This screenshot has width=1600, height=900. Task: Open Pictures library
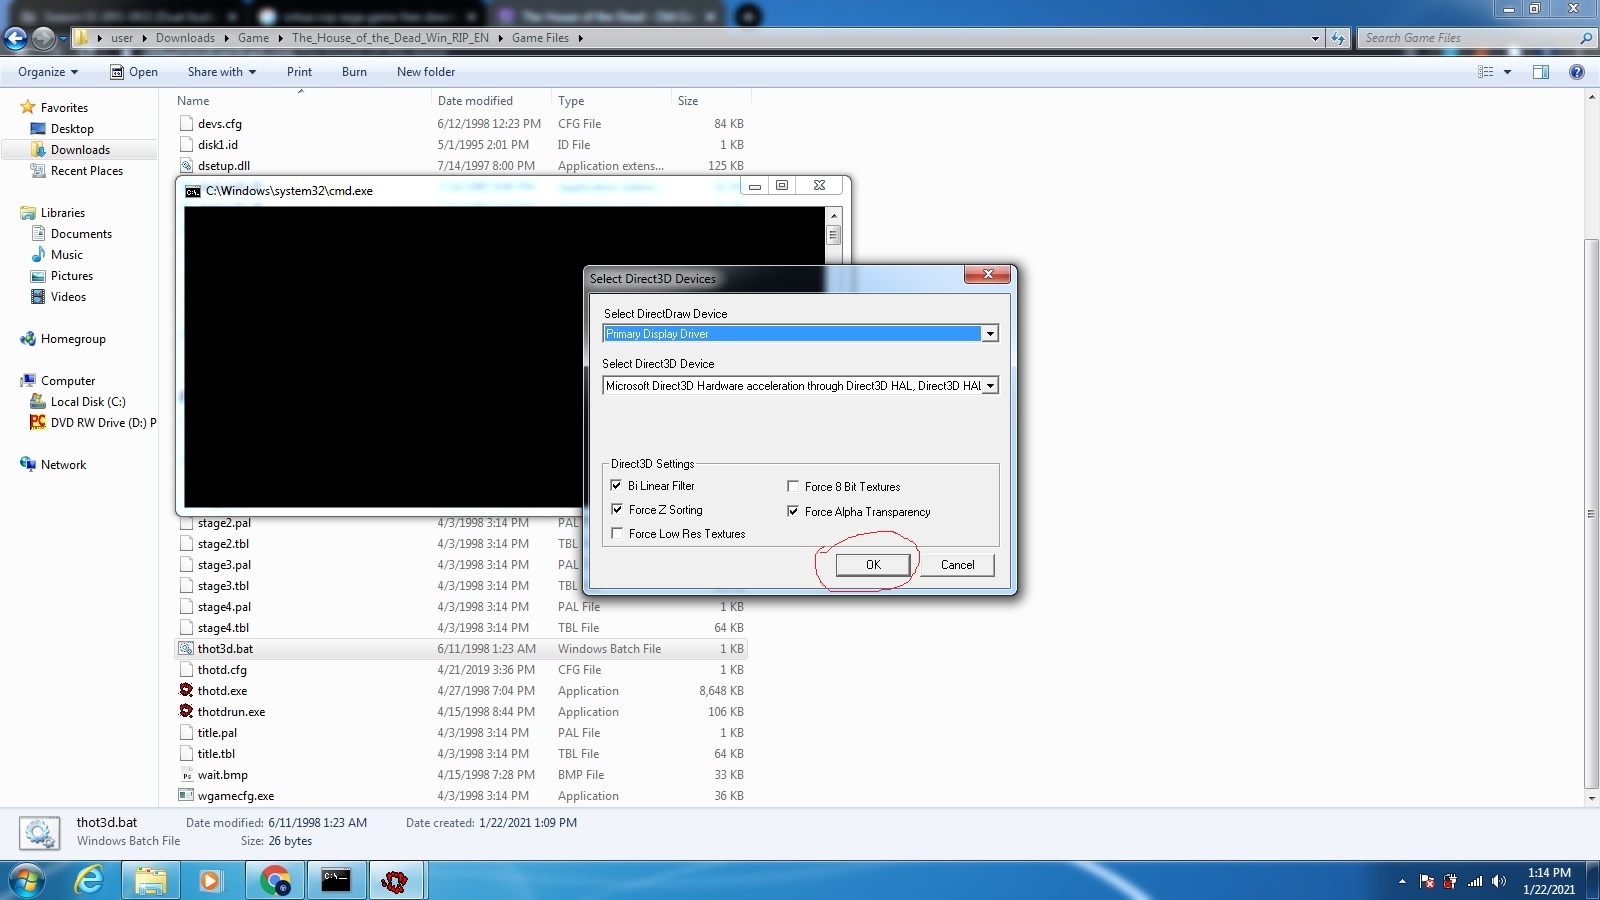(72, 276)
